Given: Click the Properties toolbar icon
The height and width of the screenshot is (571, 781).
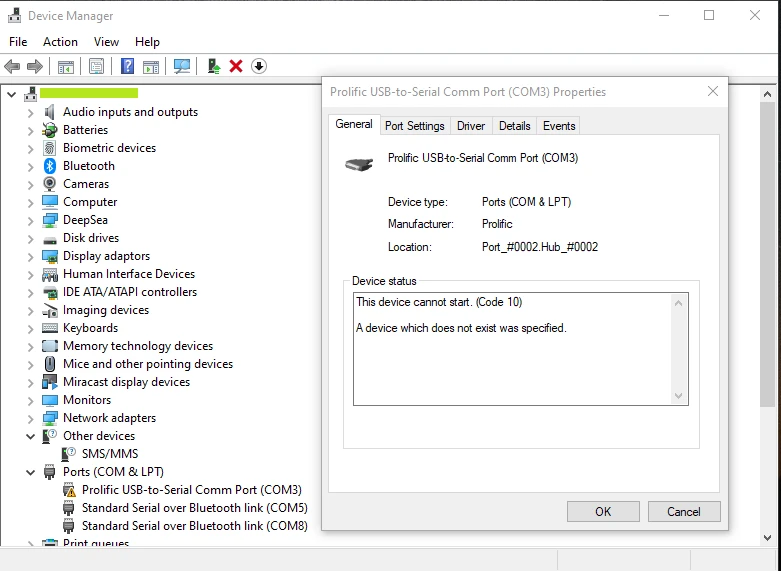Looking at the screenshot, I should tap(96, 66).
